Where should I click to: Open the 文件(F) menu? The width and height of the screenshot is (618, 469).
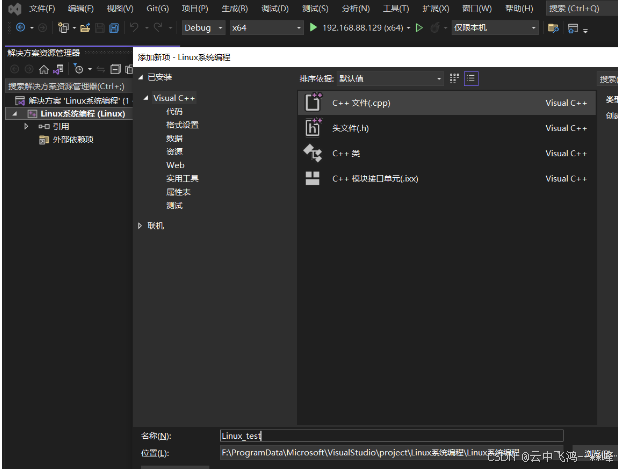[x=42, y=9]
